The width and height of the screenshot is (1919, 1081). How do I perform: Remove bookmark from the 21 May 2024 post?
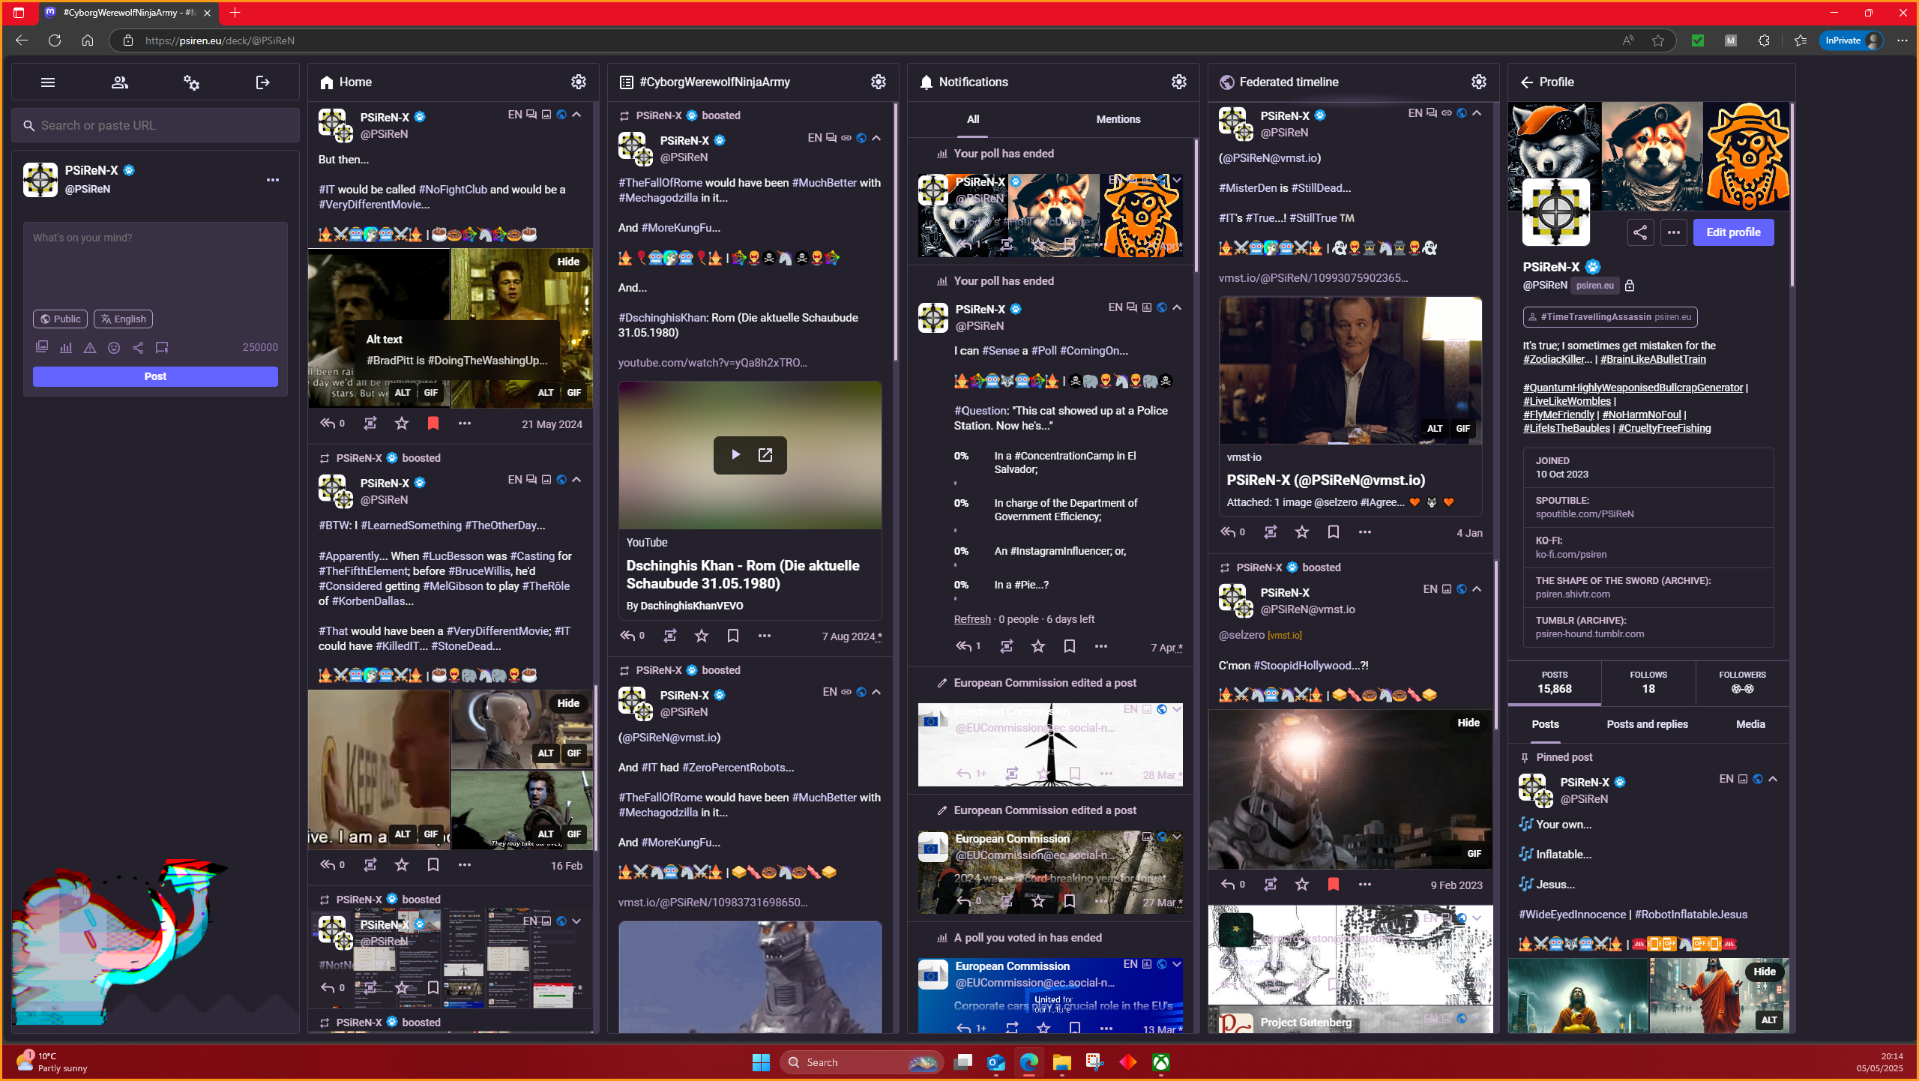pyautogui.click(x=433, y=424)
